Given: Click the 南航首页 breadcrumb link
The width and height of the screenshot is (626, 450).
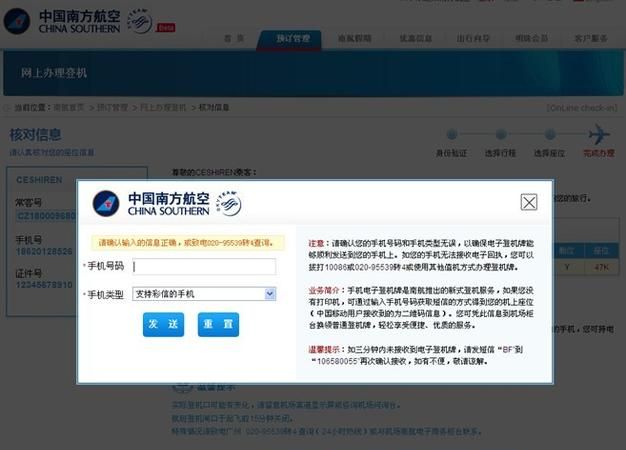Looking at the screenshot, I should pyautogui.click(x=68, y=106).
